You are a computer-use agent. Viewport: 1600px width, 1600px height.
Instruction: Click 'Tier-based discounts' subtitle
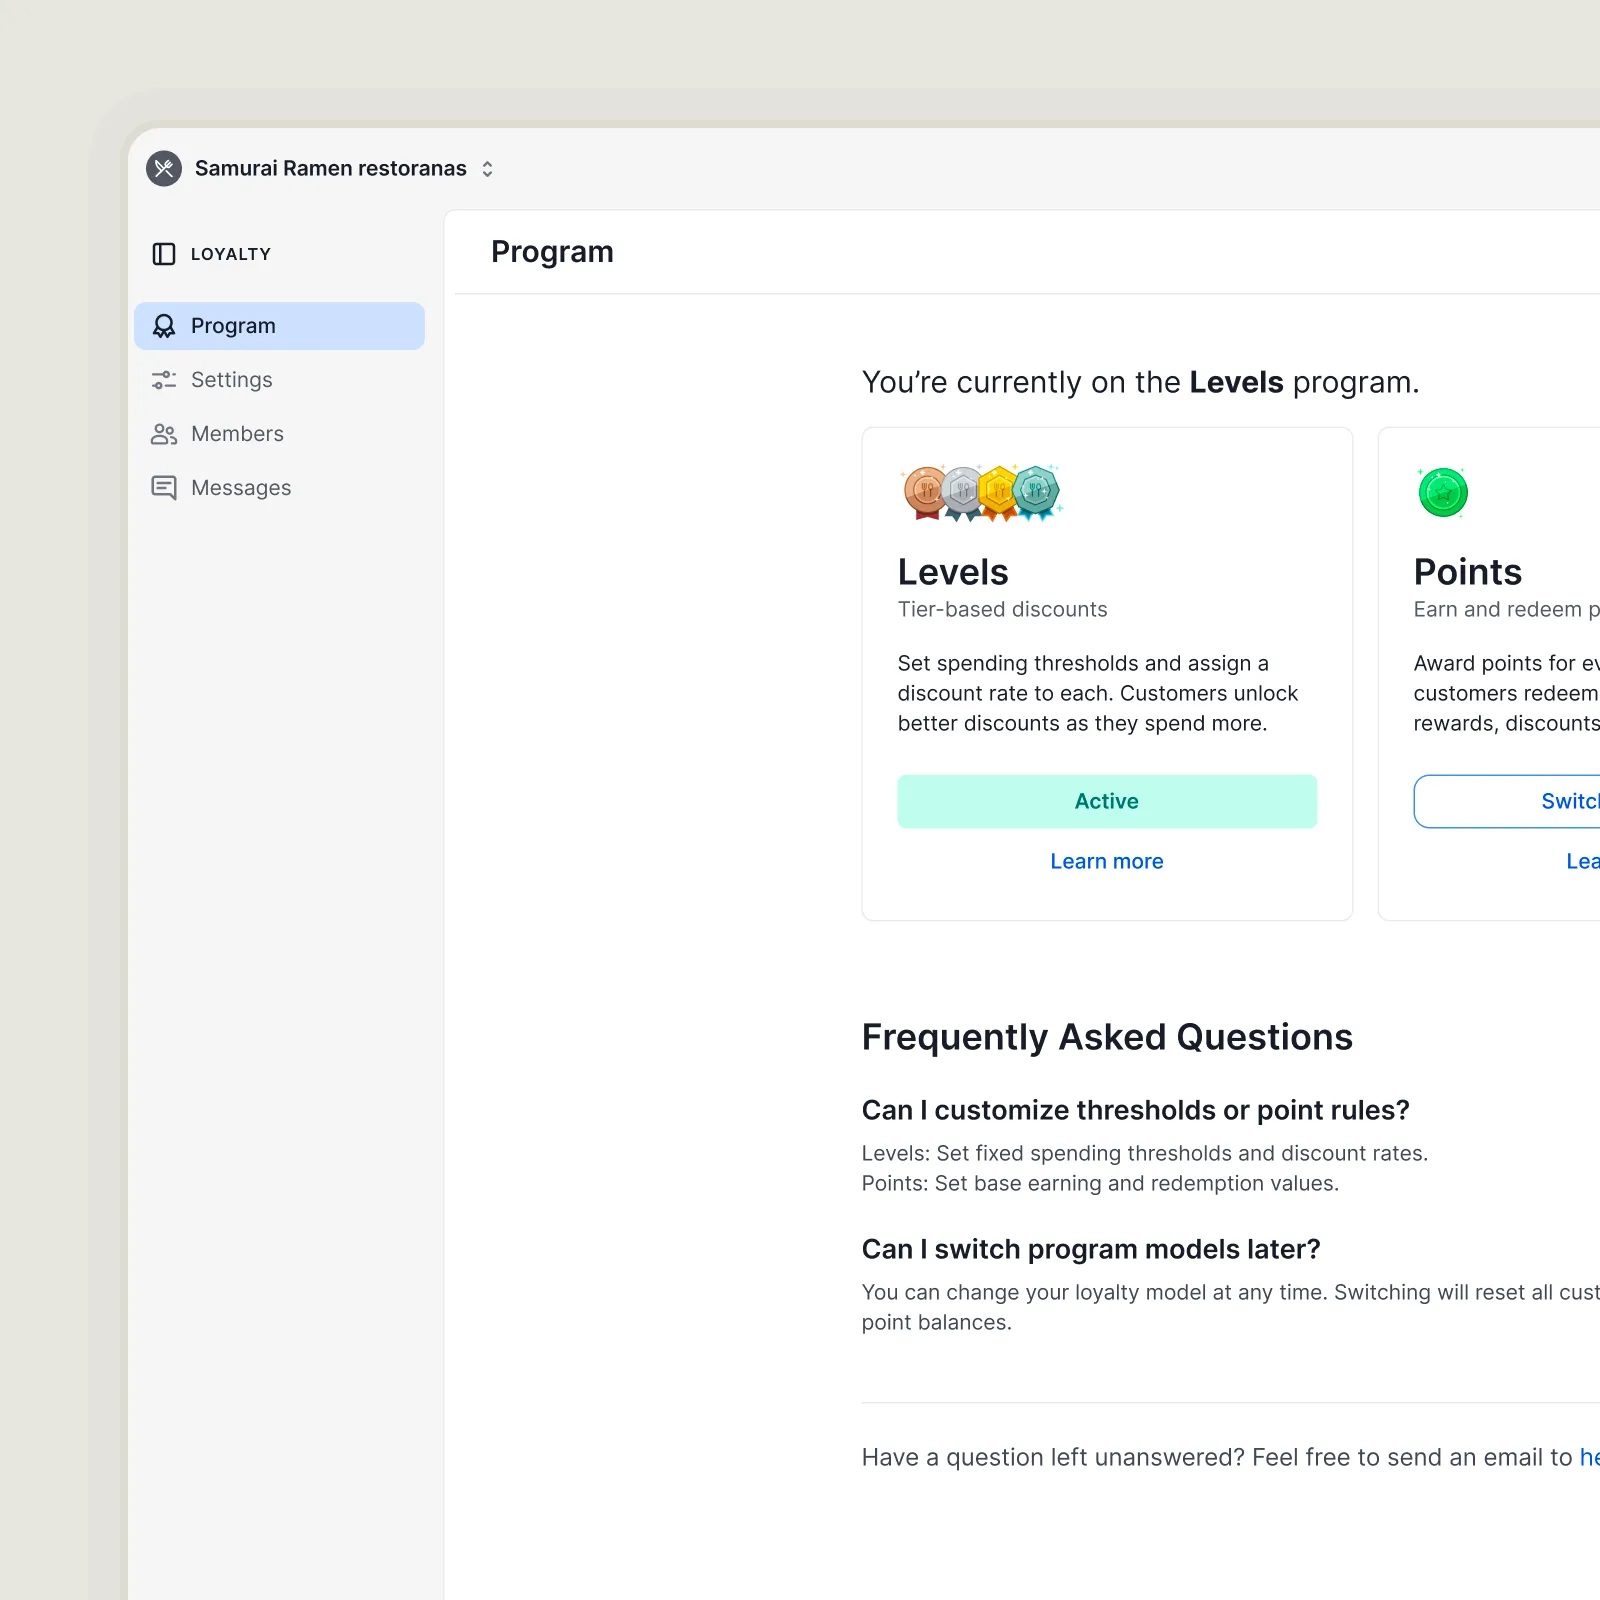(x=1003, y=609)
